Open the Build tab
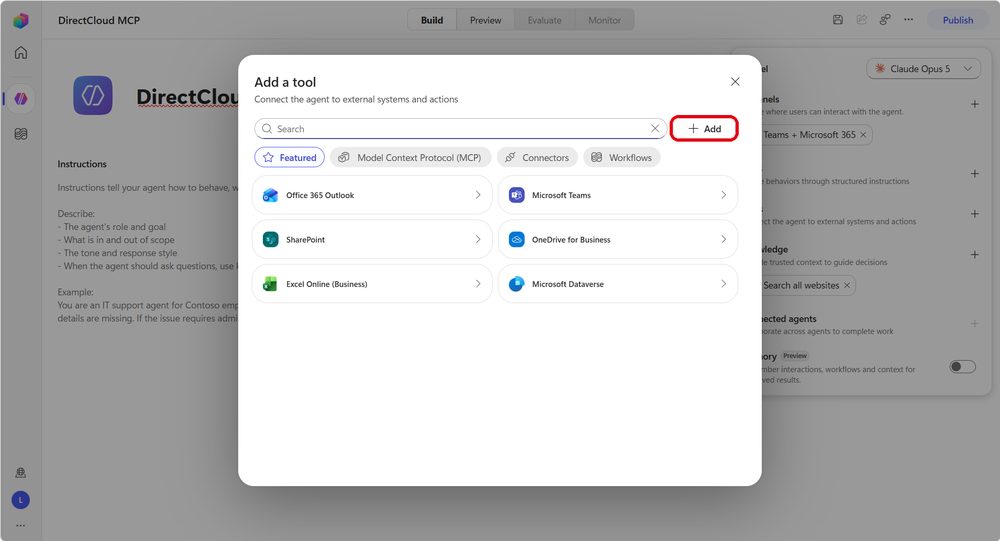 coord(432,20)
